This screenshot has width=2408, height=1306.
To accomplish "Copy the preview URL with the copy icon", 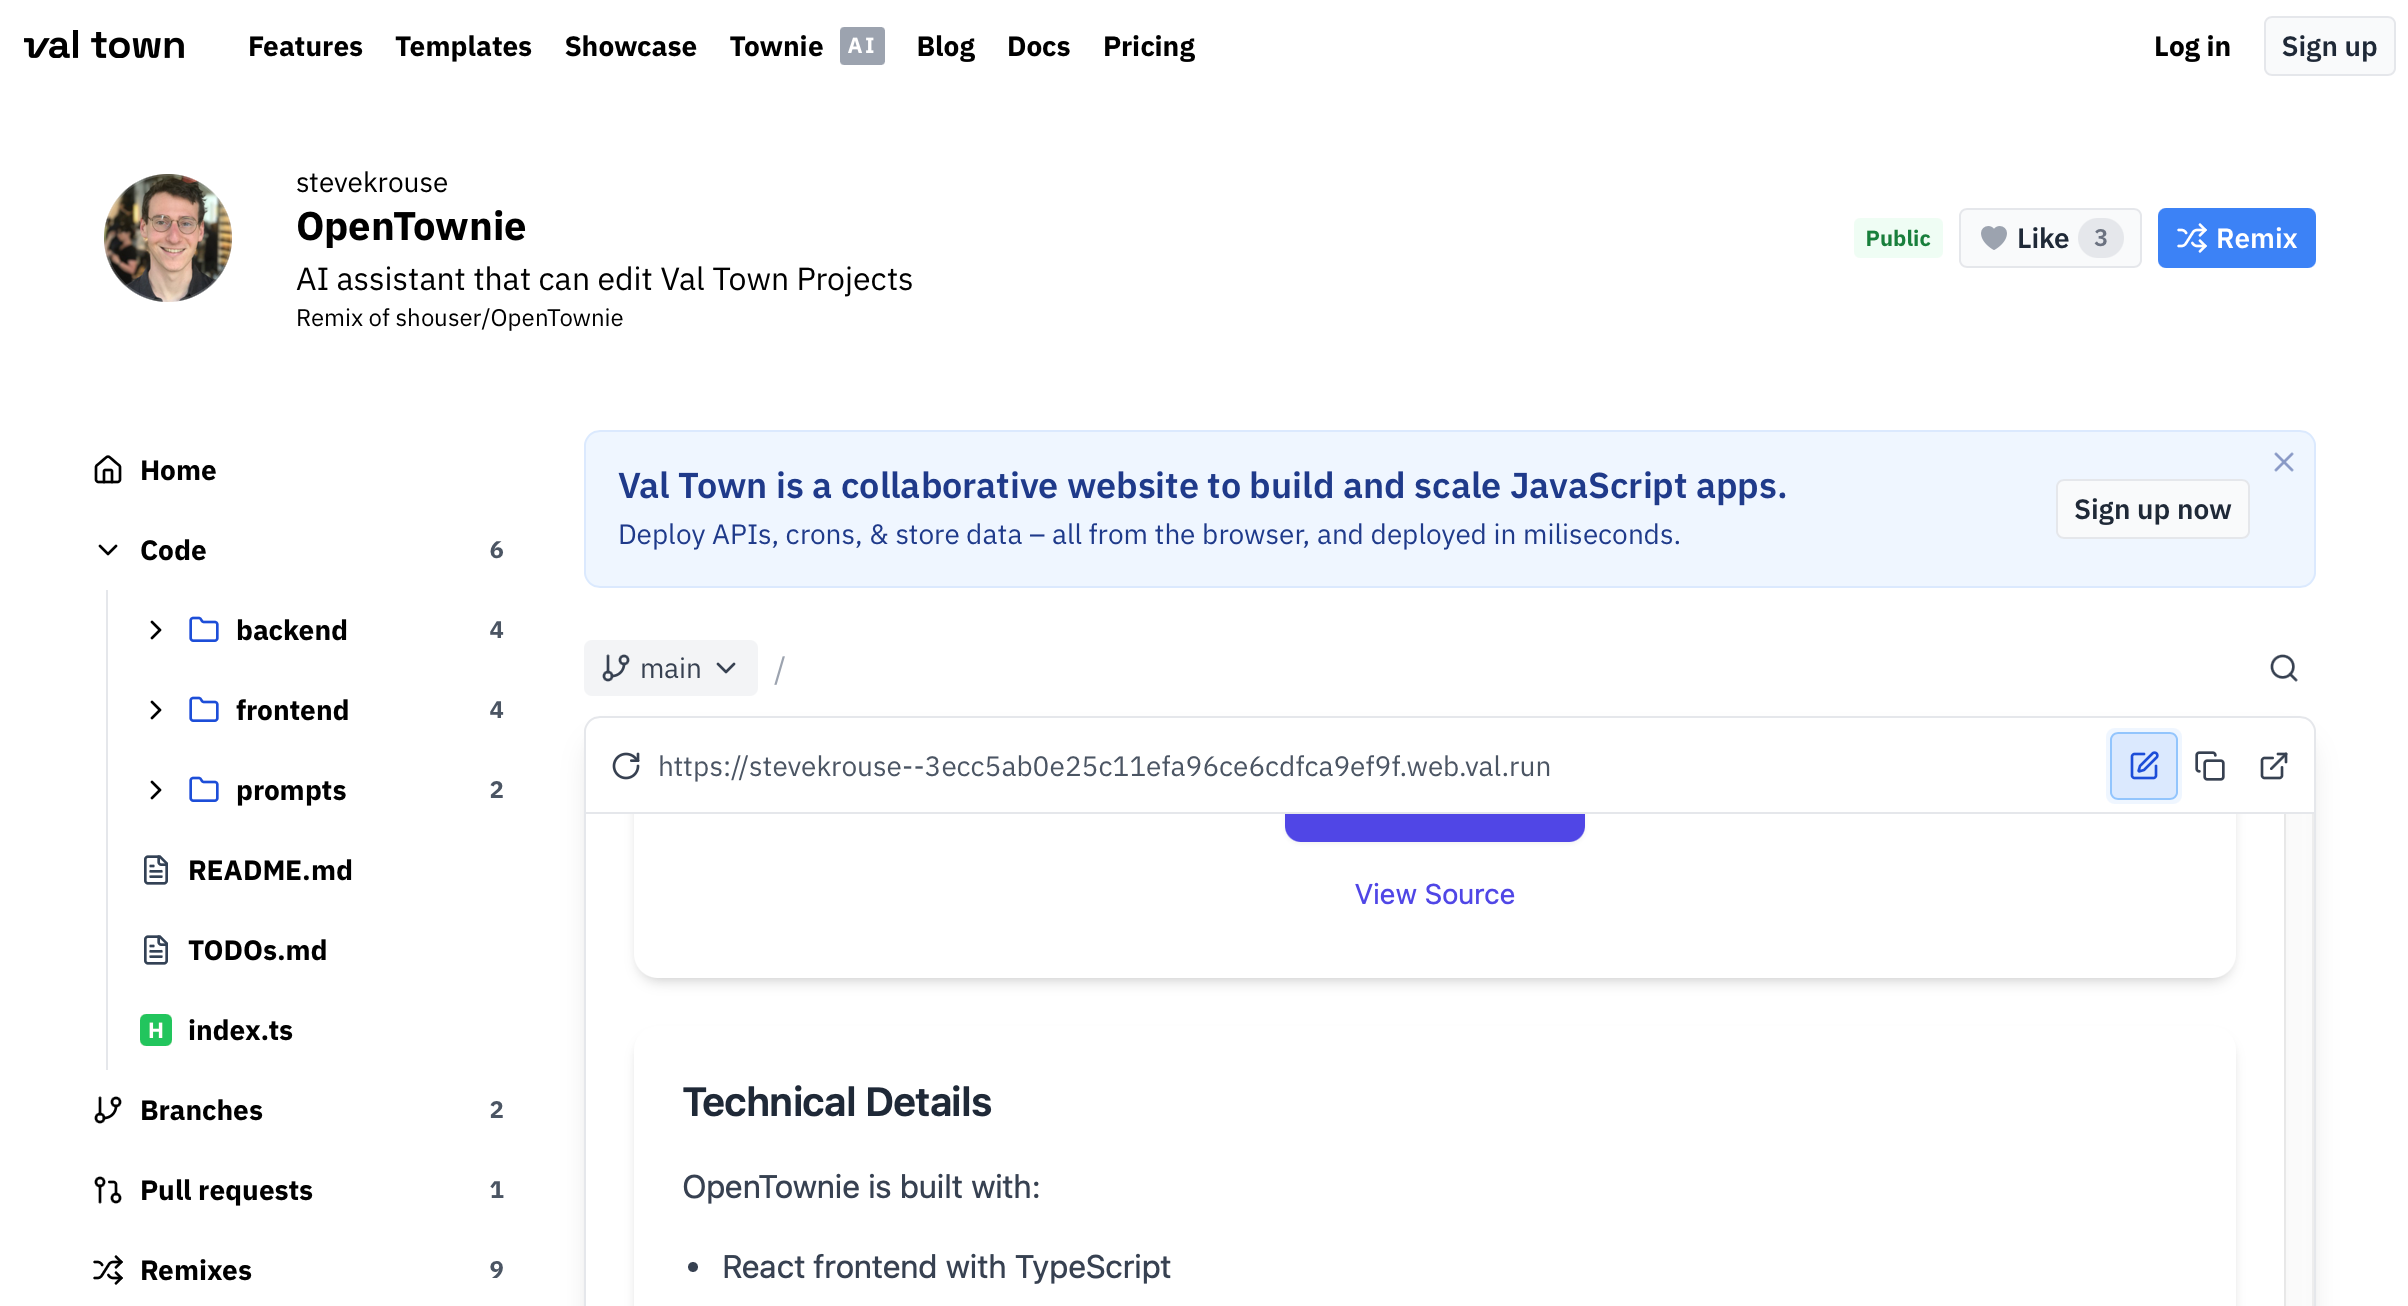I will click(x=2209, y=766).
